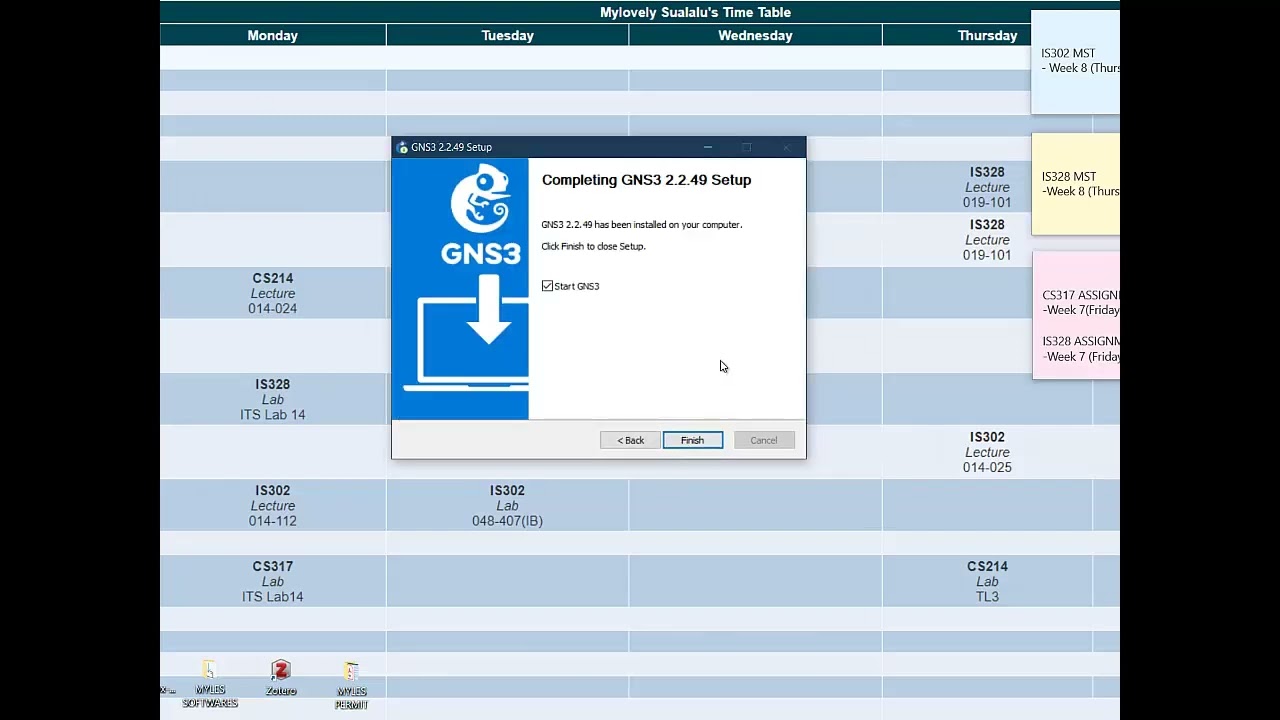Click the greyed-out Cancel button
This screenshot has height=720, width=1280.
pos(764,440)
